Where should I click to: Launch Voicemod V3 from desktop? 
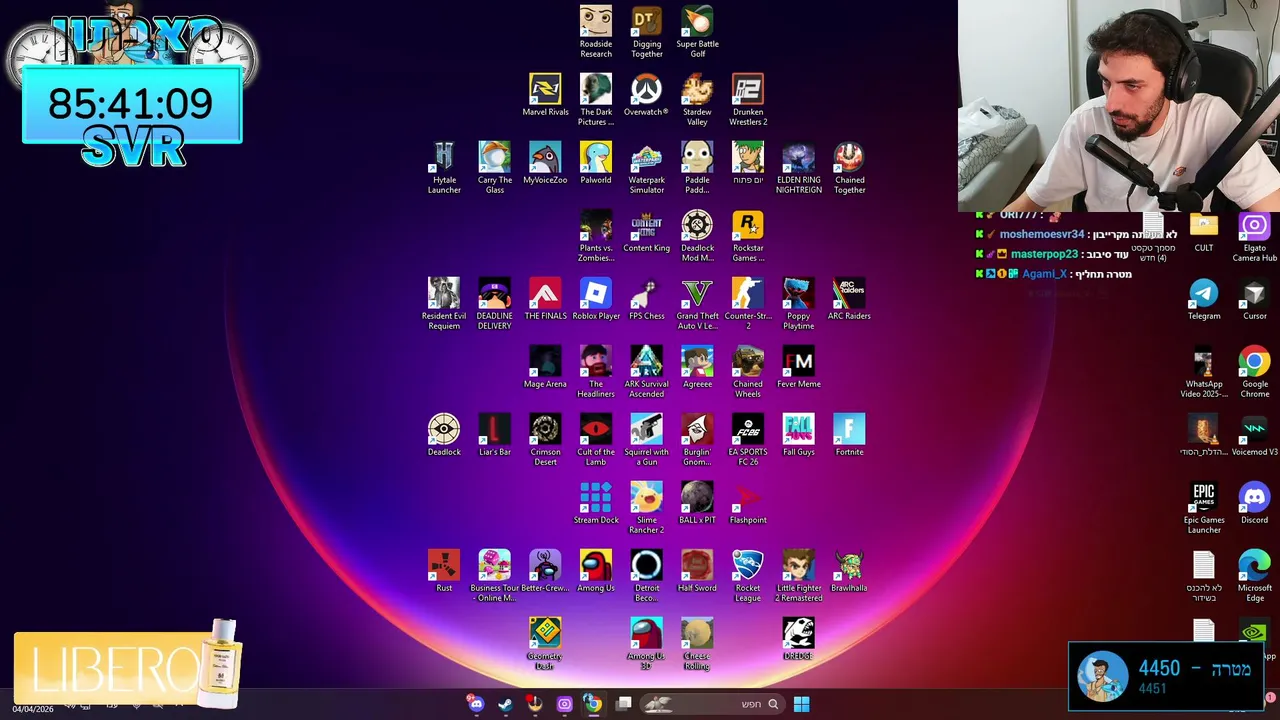[1255, 435]
